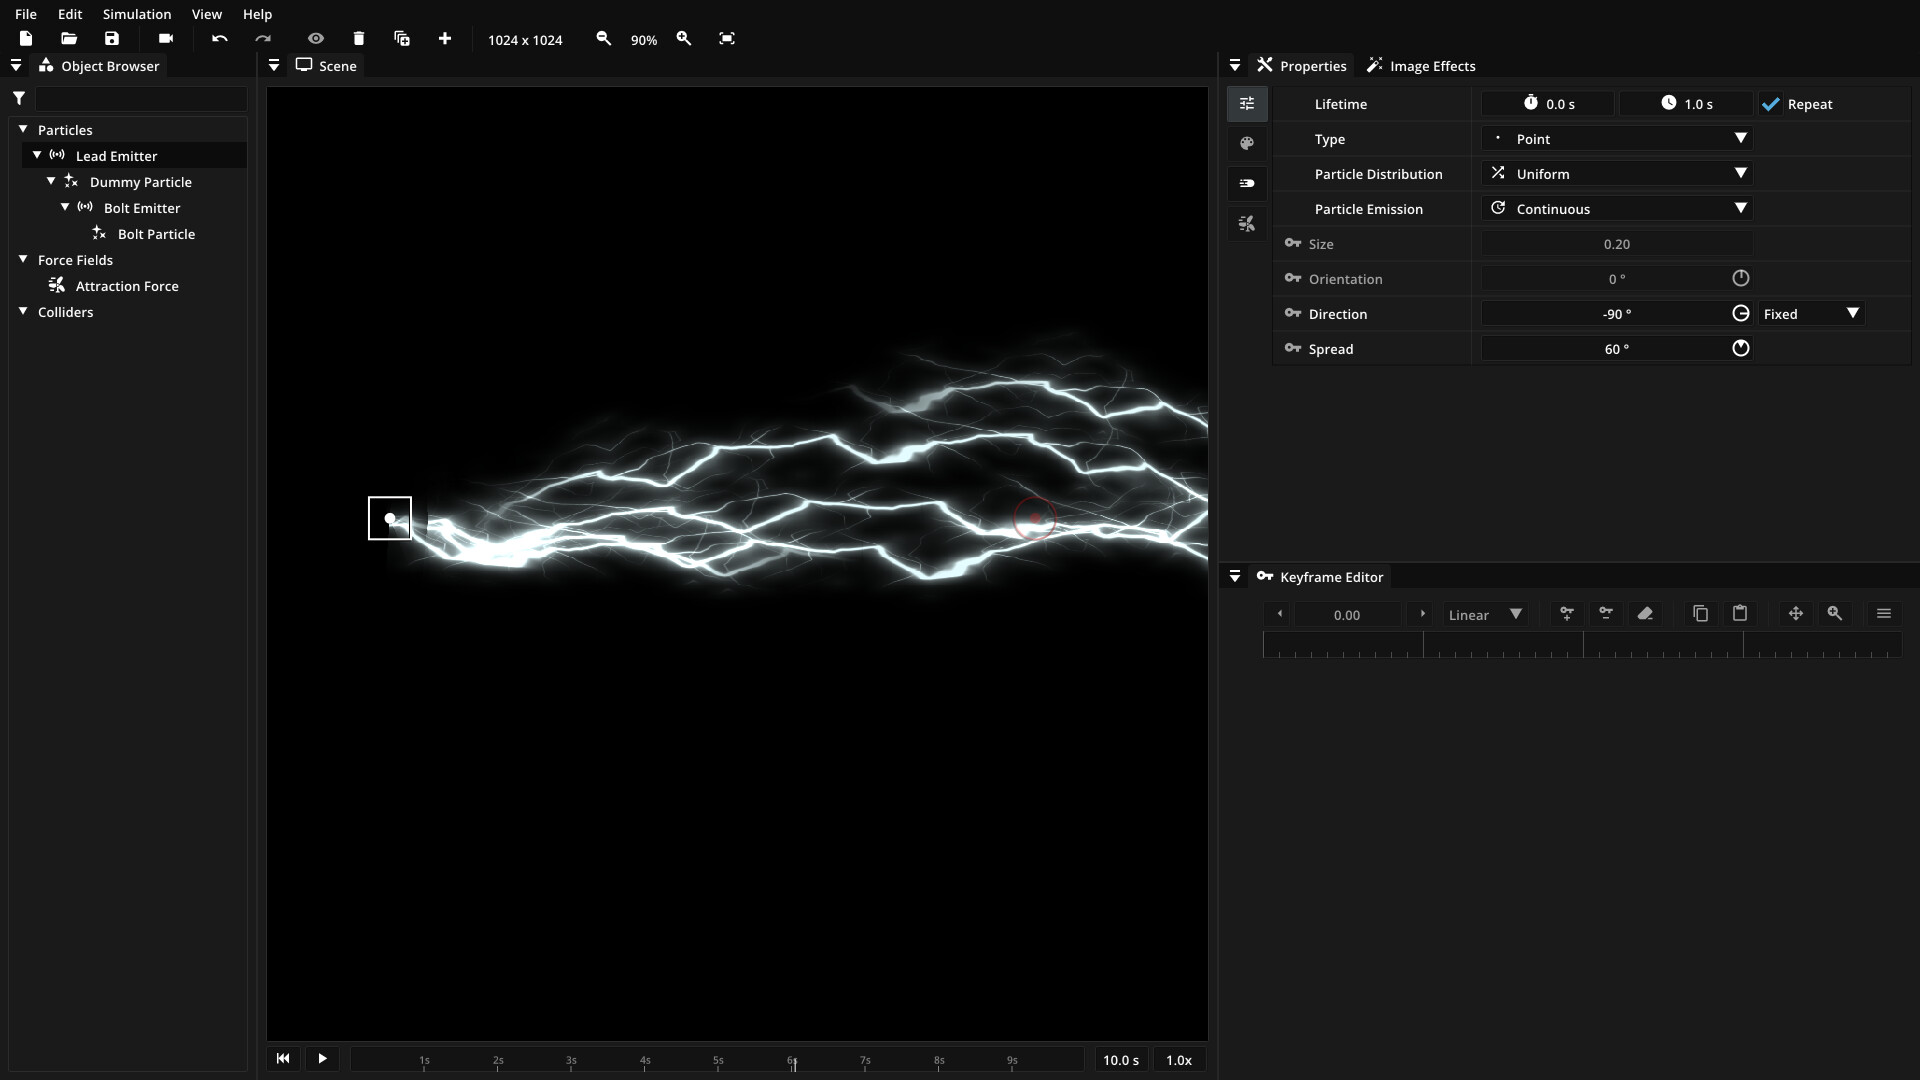
Task: Click eraser icon in Keyframe Editor
Action: click(x=1645, y=614)
